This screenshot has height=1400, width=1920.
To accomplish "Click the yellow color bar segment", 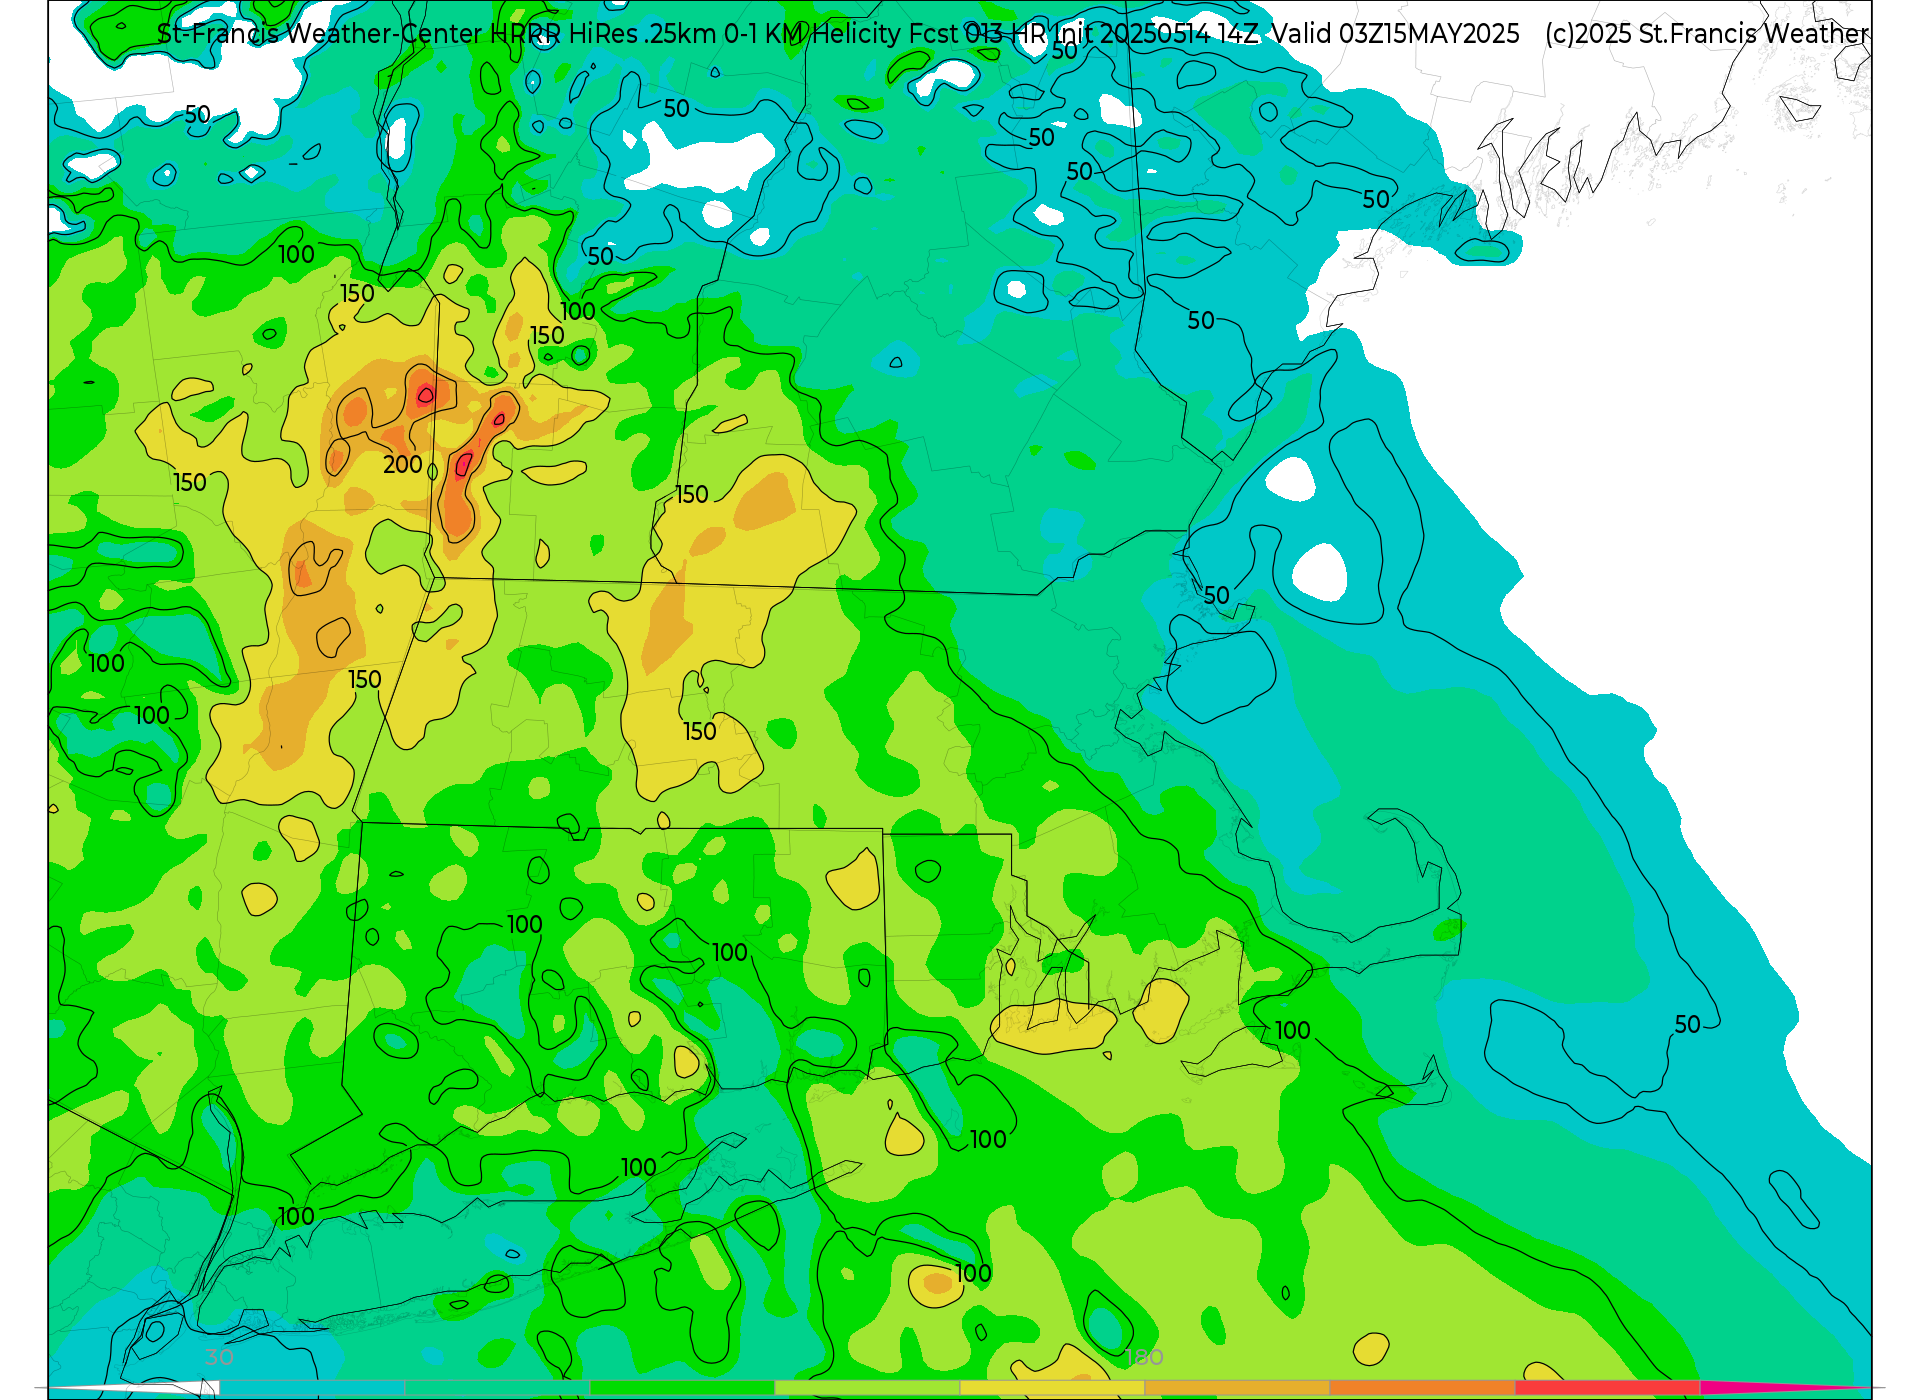I will point(1051,1388).
